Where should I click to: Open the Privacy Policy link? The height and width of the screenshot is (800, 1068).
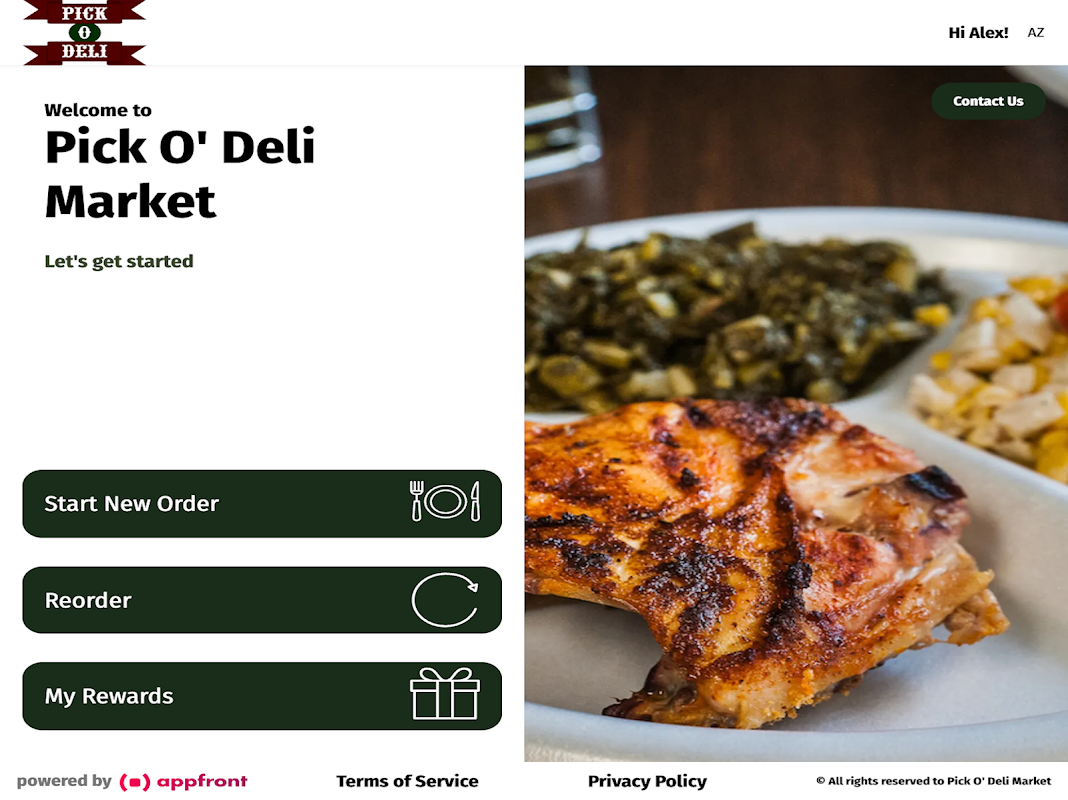(647, 781)
